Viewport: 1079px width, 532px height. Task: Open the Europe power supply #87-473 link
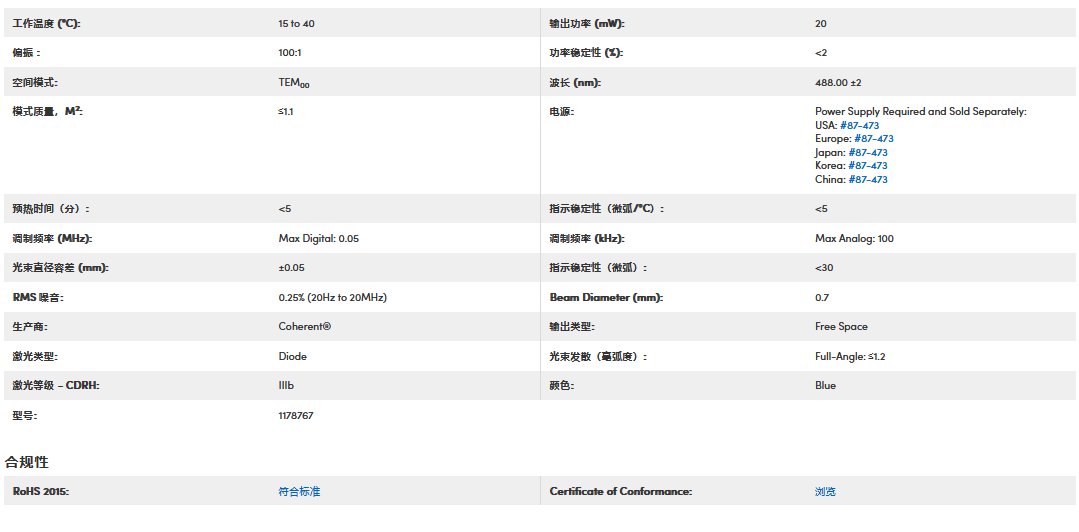(873, 139)
